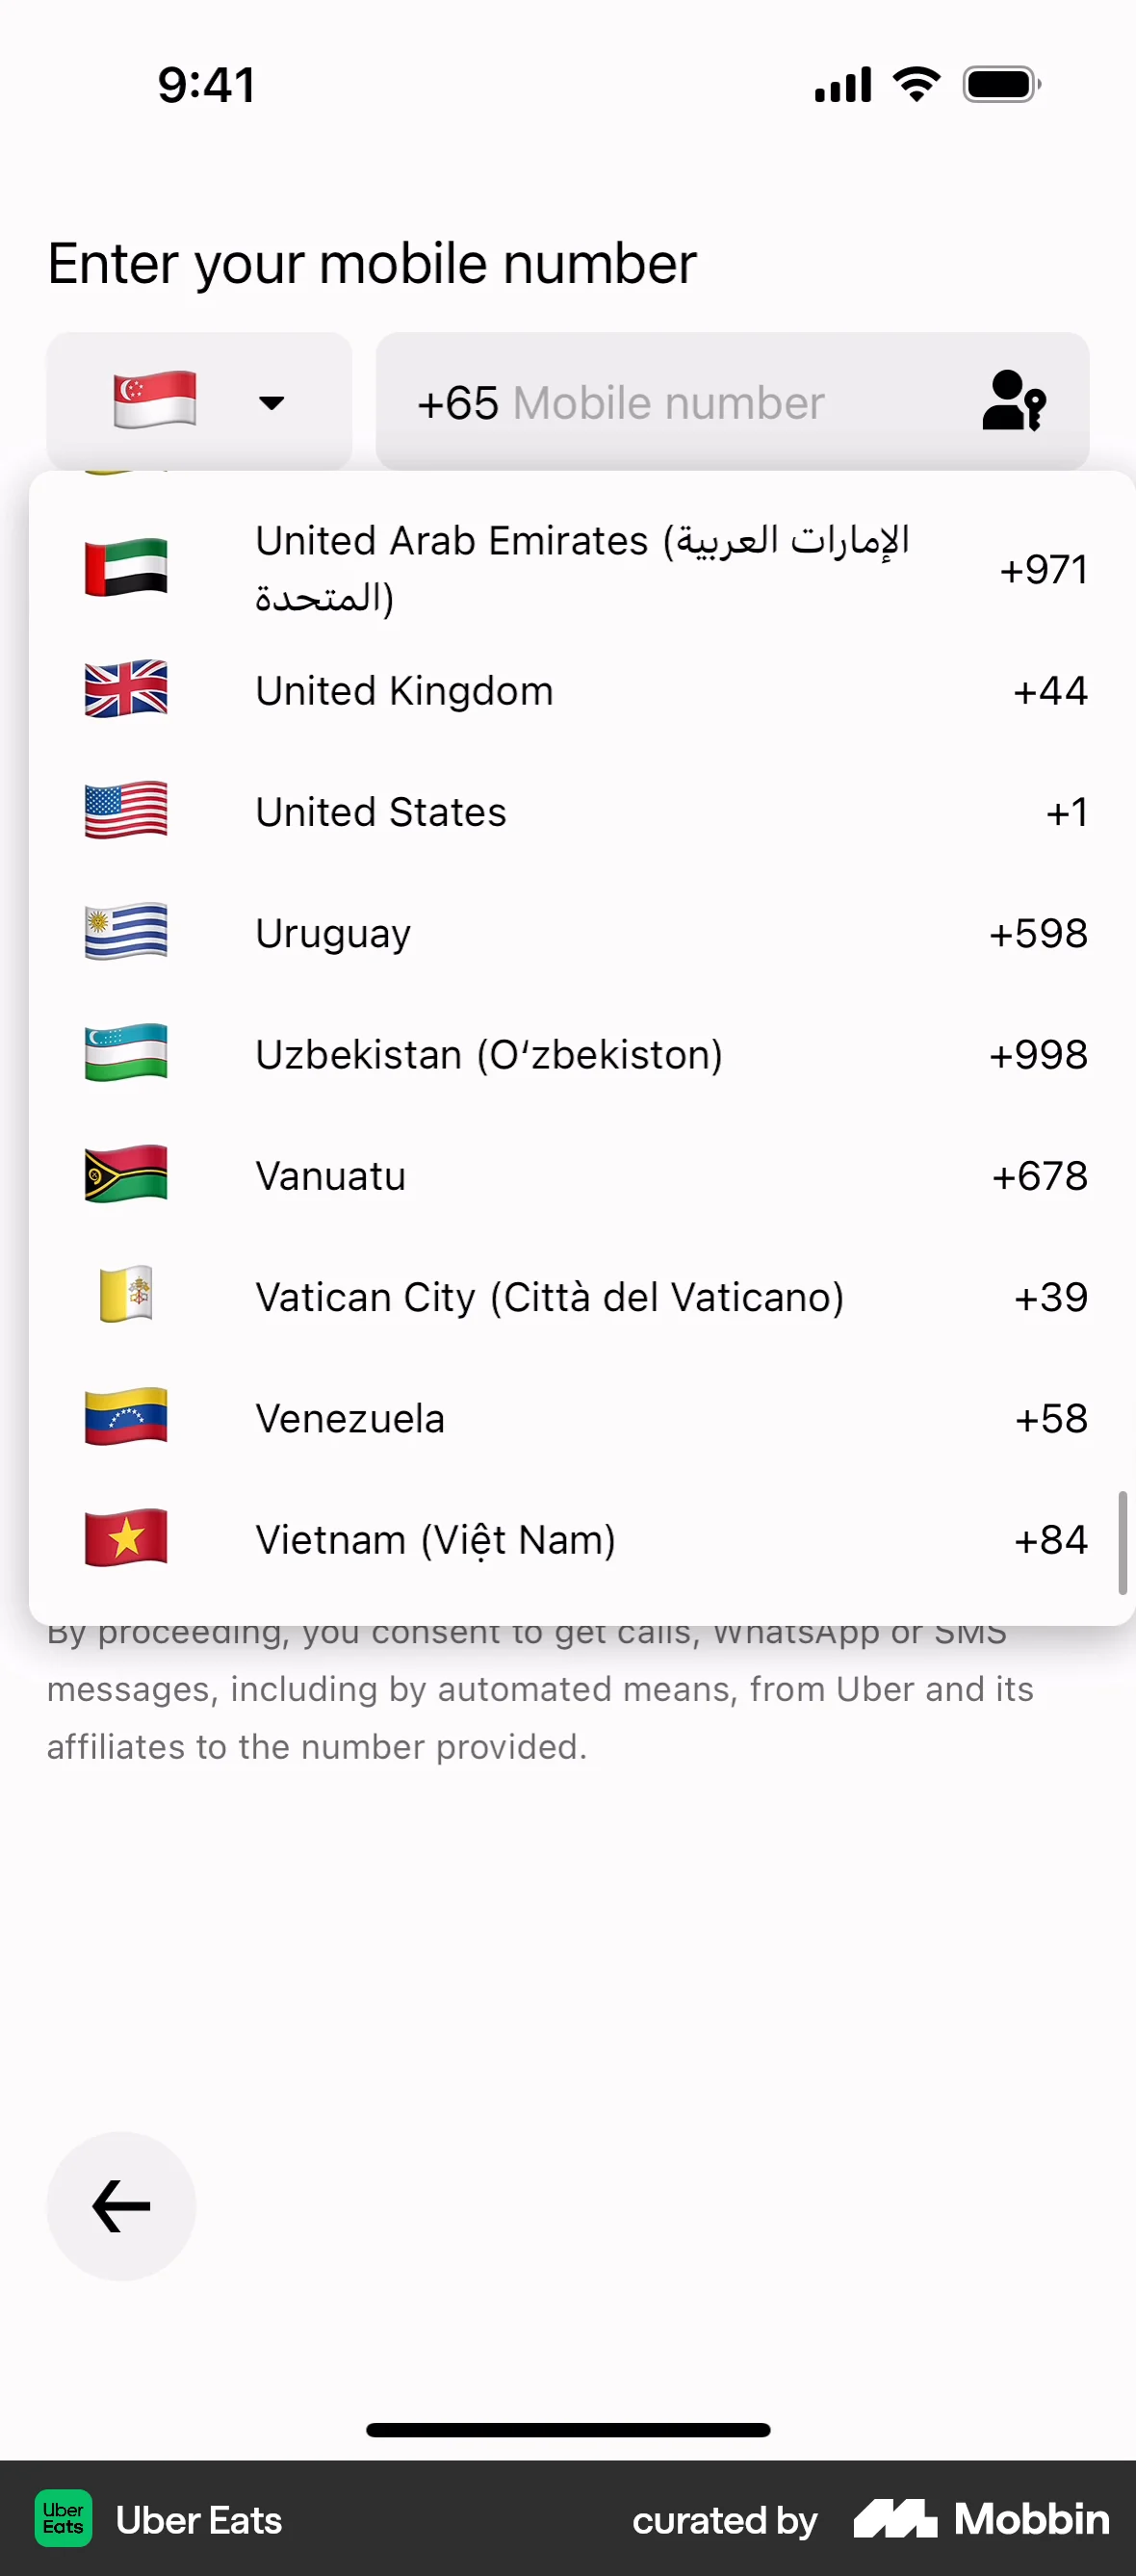
Task: Click the country list scrollbar handle
Action: pos(1122,1542)
